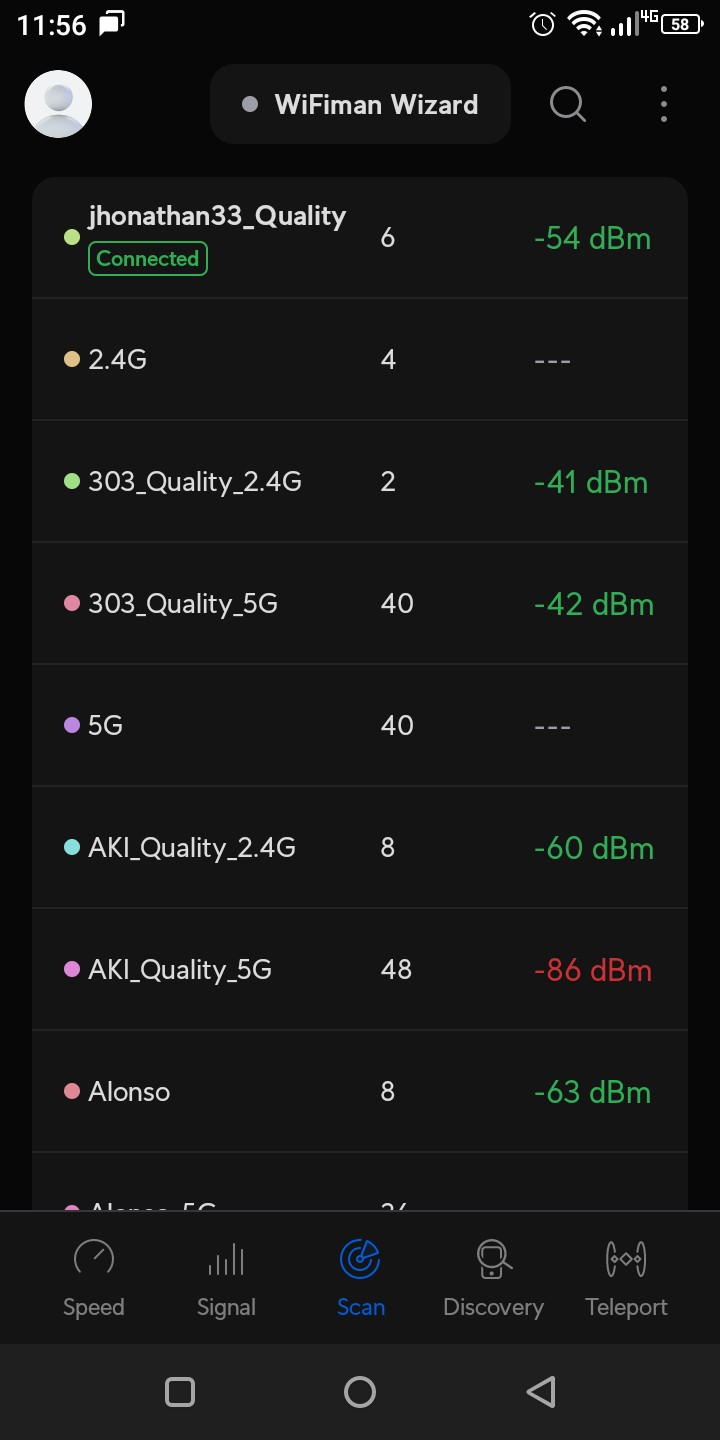The height and width of the screenshot is (1440, 720).
Task: Tap the pink color dot beside Alonso
Action: (x=72, y=1092)
